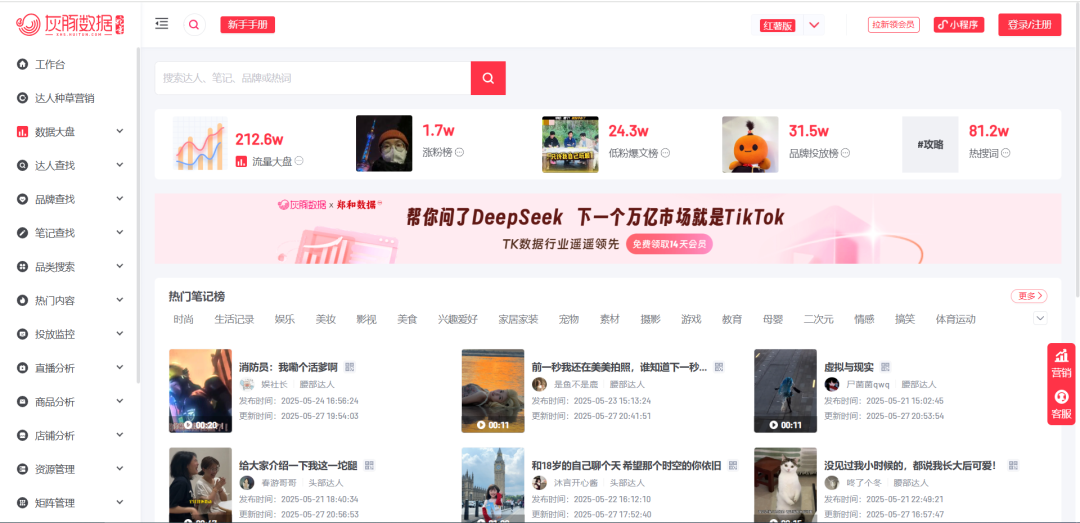The width and height of the screenshot is (1080, 523).
Task: Expand the 热门内容 sidebar chevron
Action: [x=120, y=300]
